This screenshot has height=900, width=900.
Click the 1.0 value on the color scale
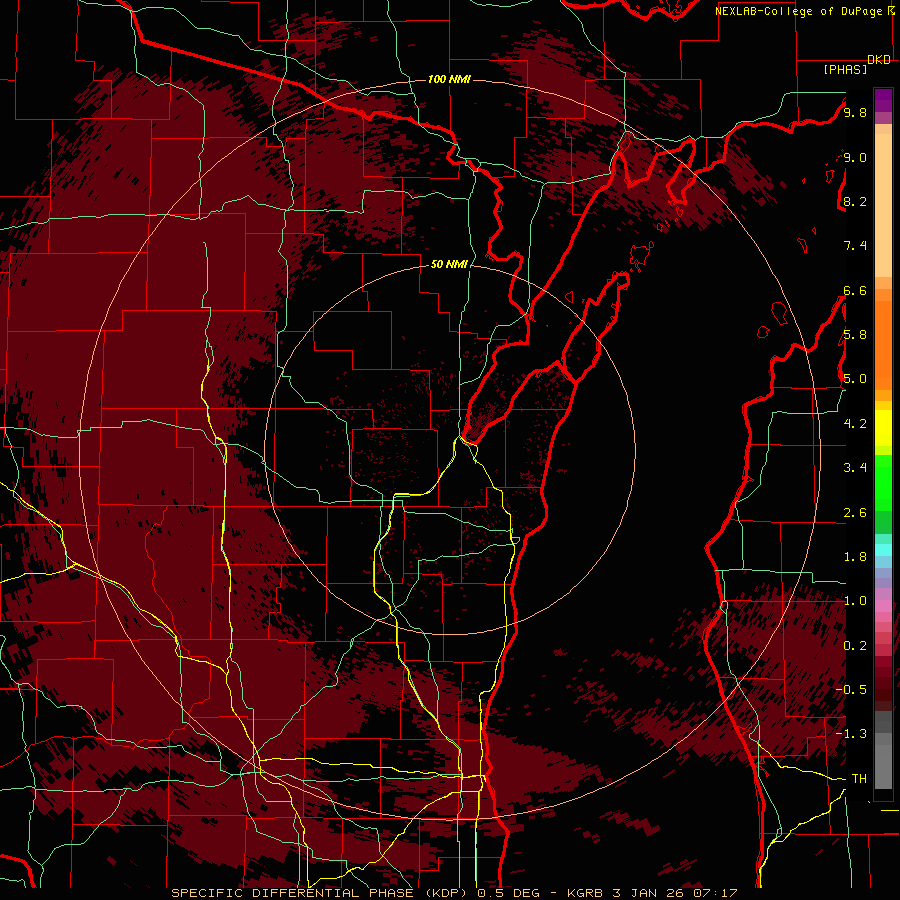coord(855,601)
